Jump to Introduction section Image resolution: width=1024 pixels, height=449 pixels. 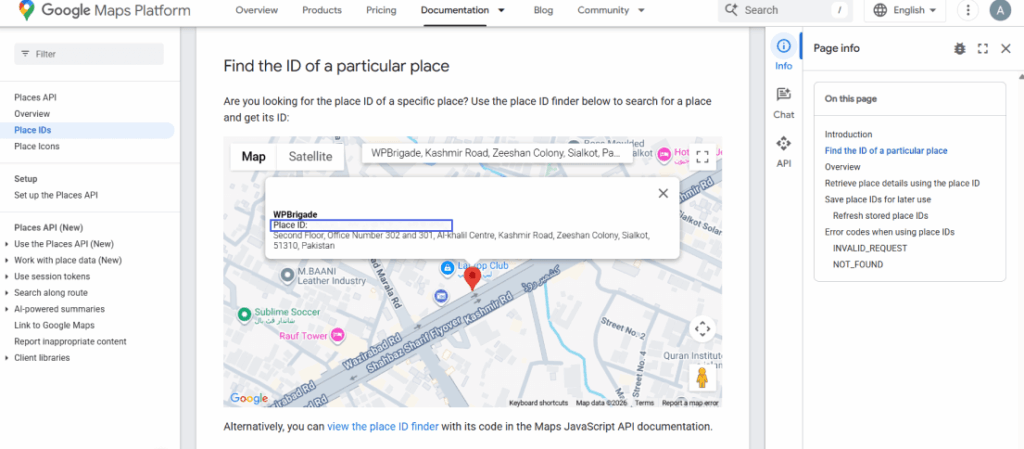click(848, 134)
